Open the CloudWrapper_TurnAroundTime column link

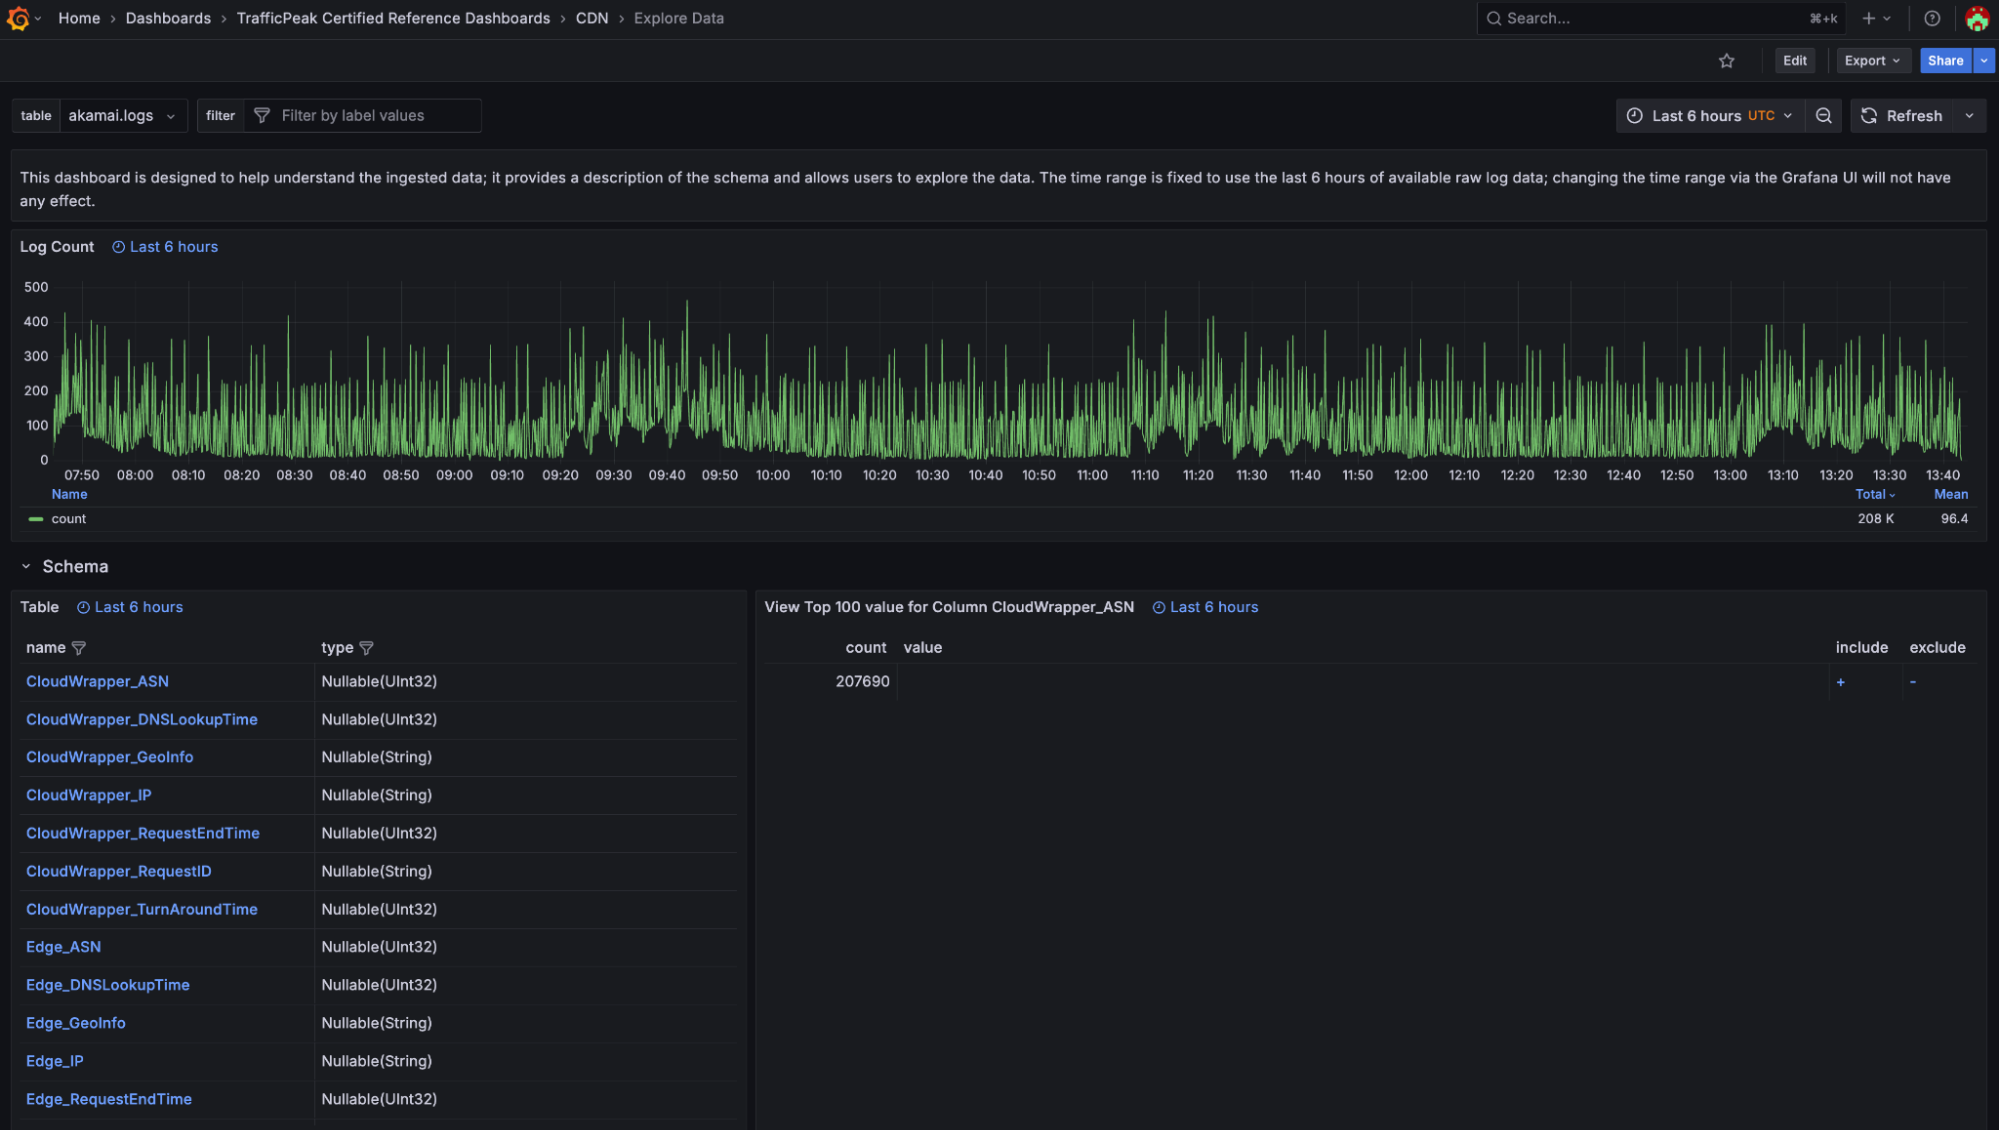point(142,909)
